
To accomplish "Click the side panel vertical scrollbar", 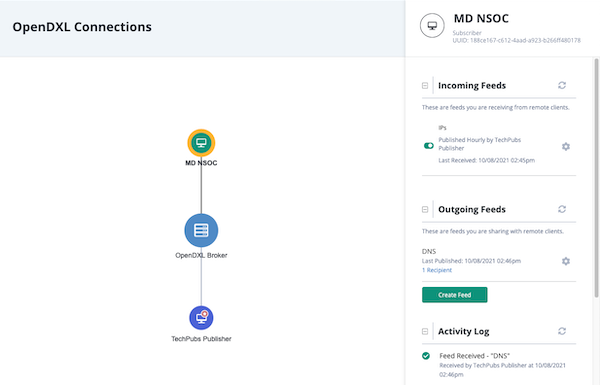I will click(596, 178).
